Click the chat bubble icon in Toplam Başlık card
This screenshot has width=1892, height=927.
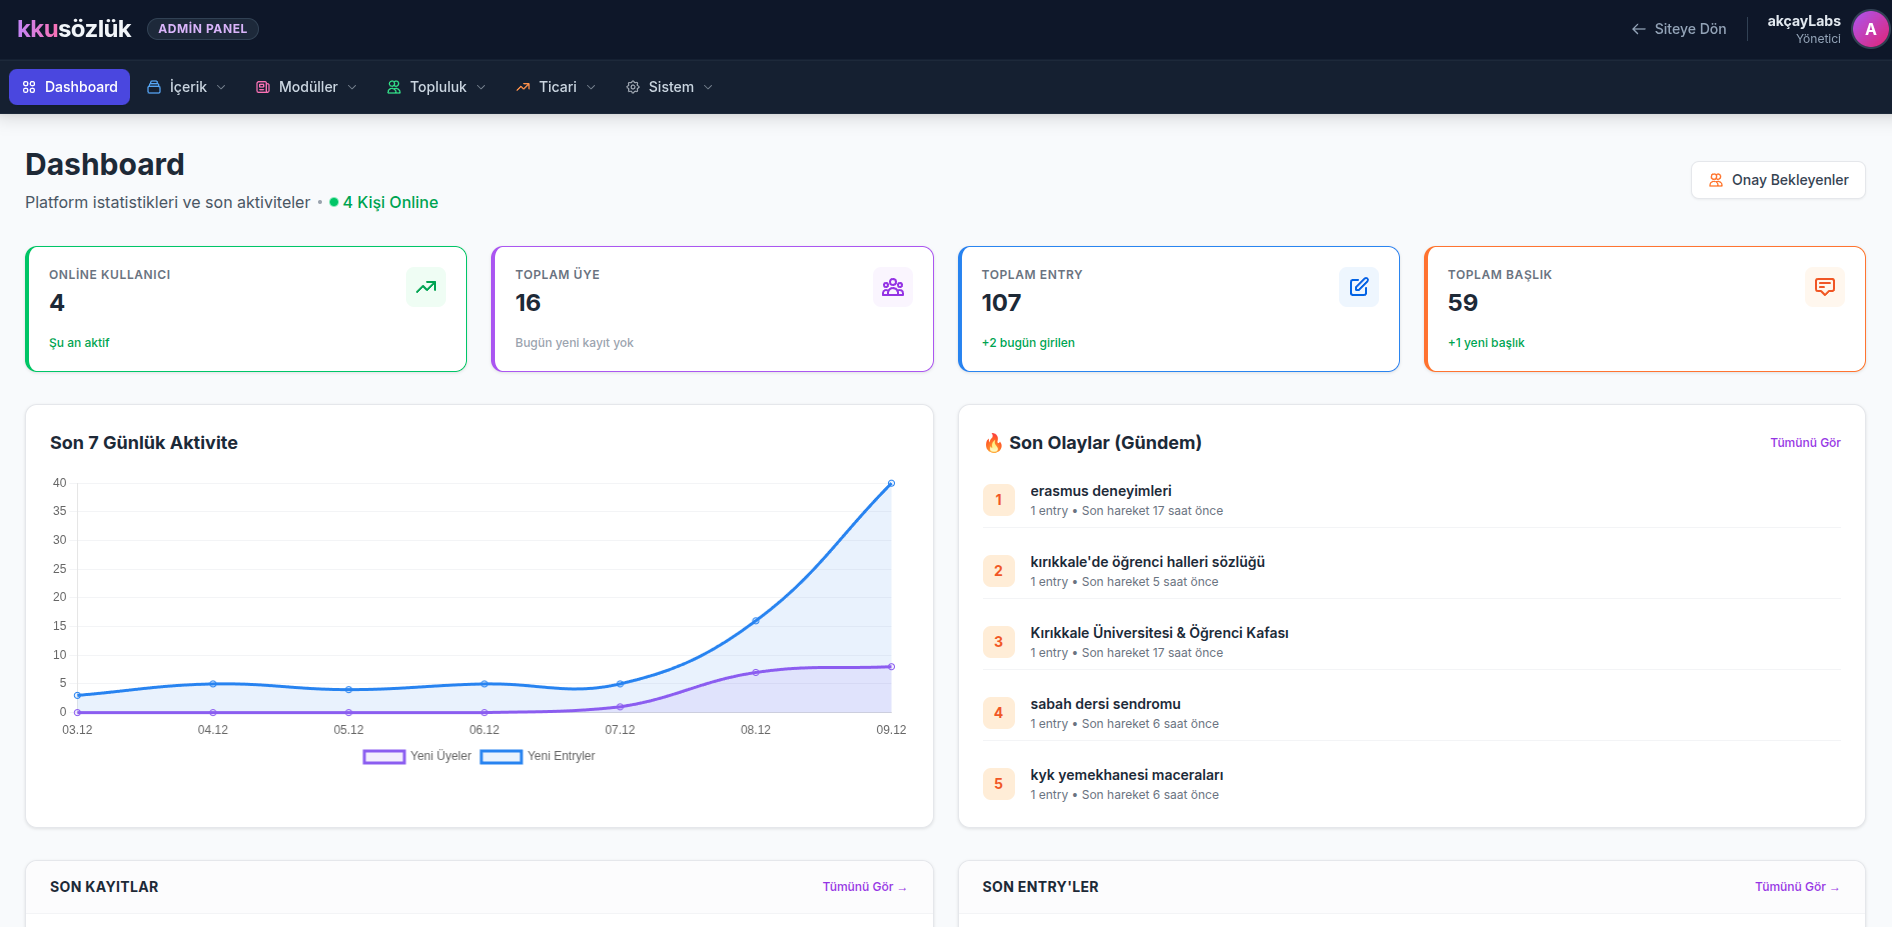coord(1824,287)
